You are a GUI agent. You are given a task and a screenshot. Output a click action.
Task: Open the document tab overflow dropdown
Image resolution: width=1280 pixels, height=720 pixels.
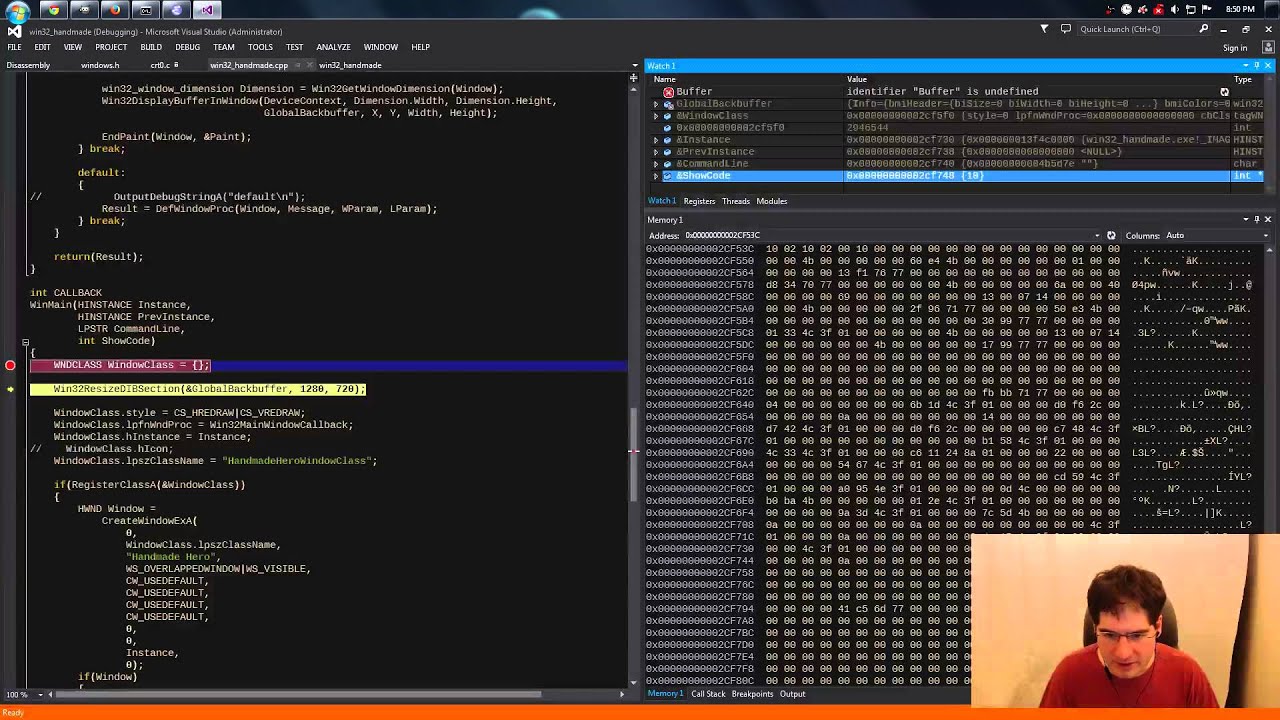point(634,66)
